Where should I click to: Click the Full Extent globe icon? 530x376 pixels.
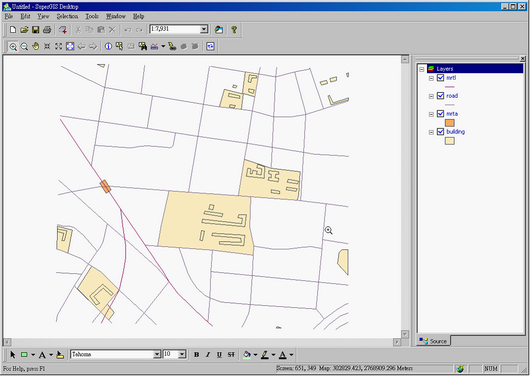pos(70,46)
